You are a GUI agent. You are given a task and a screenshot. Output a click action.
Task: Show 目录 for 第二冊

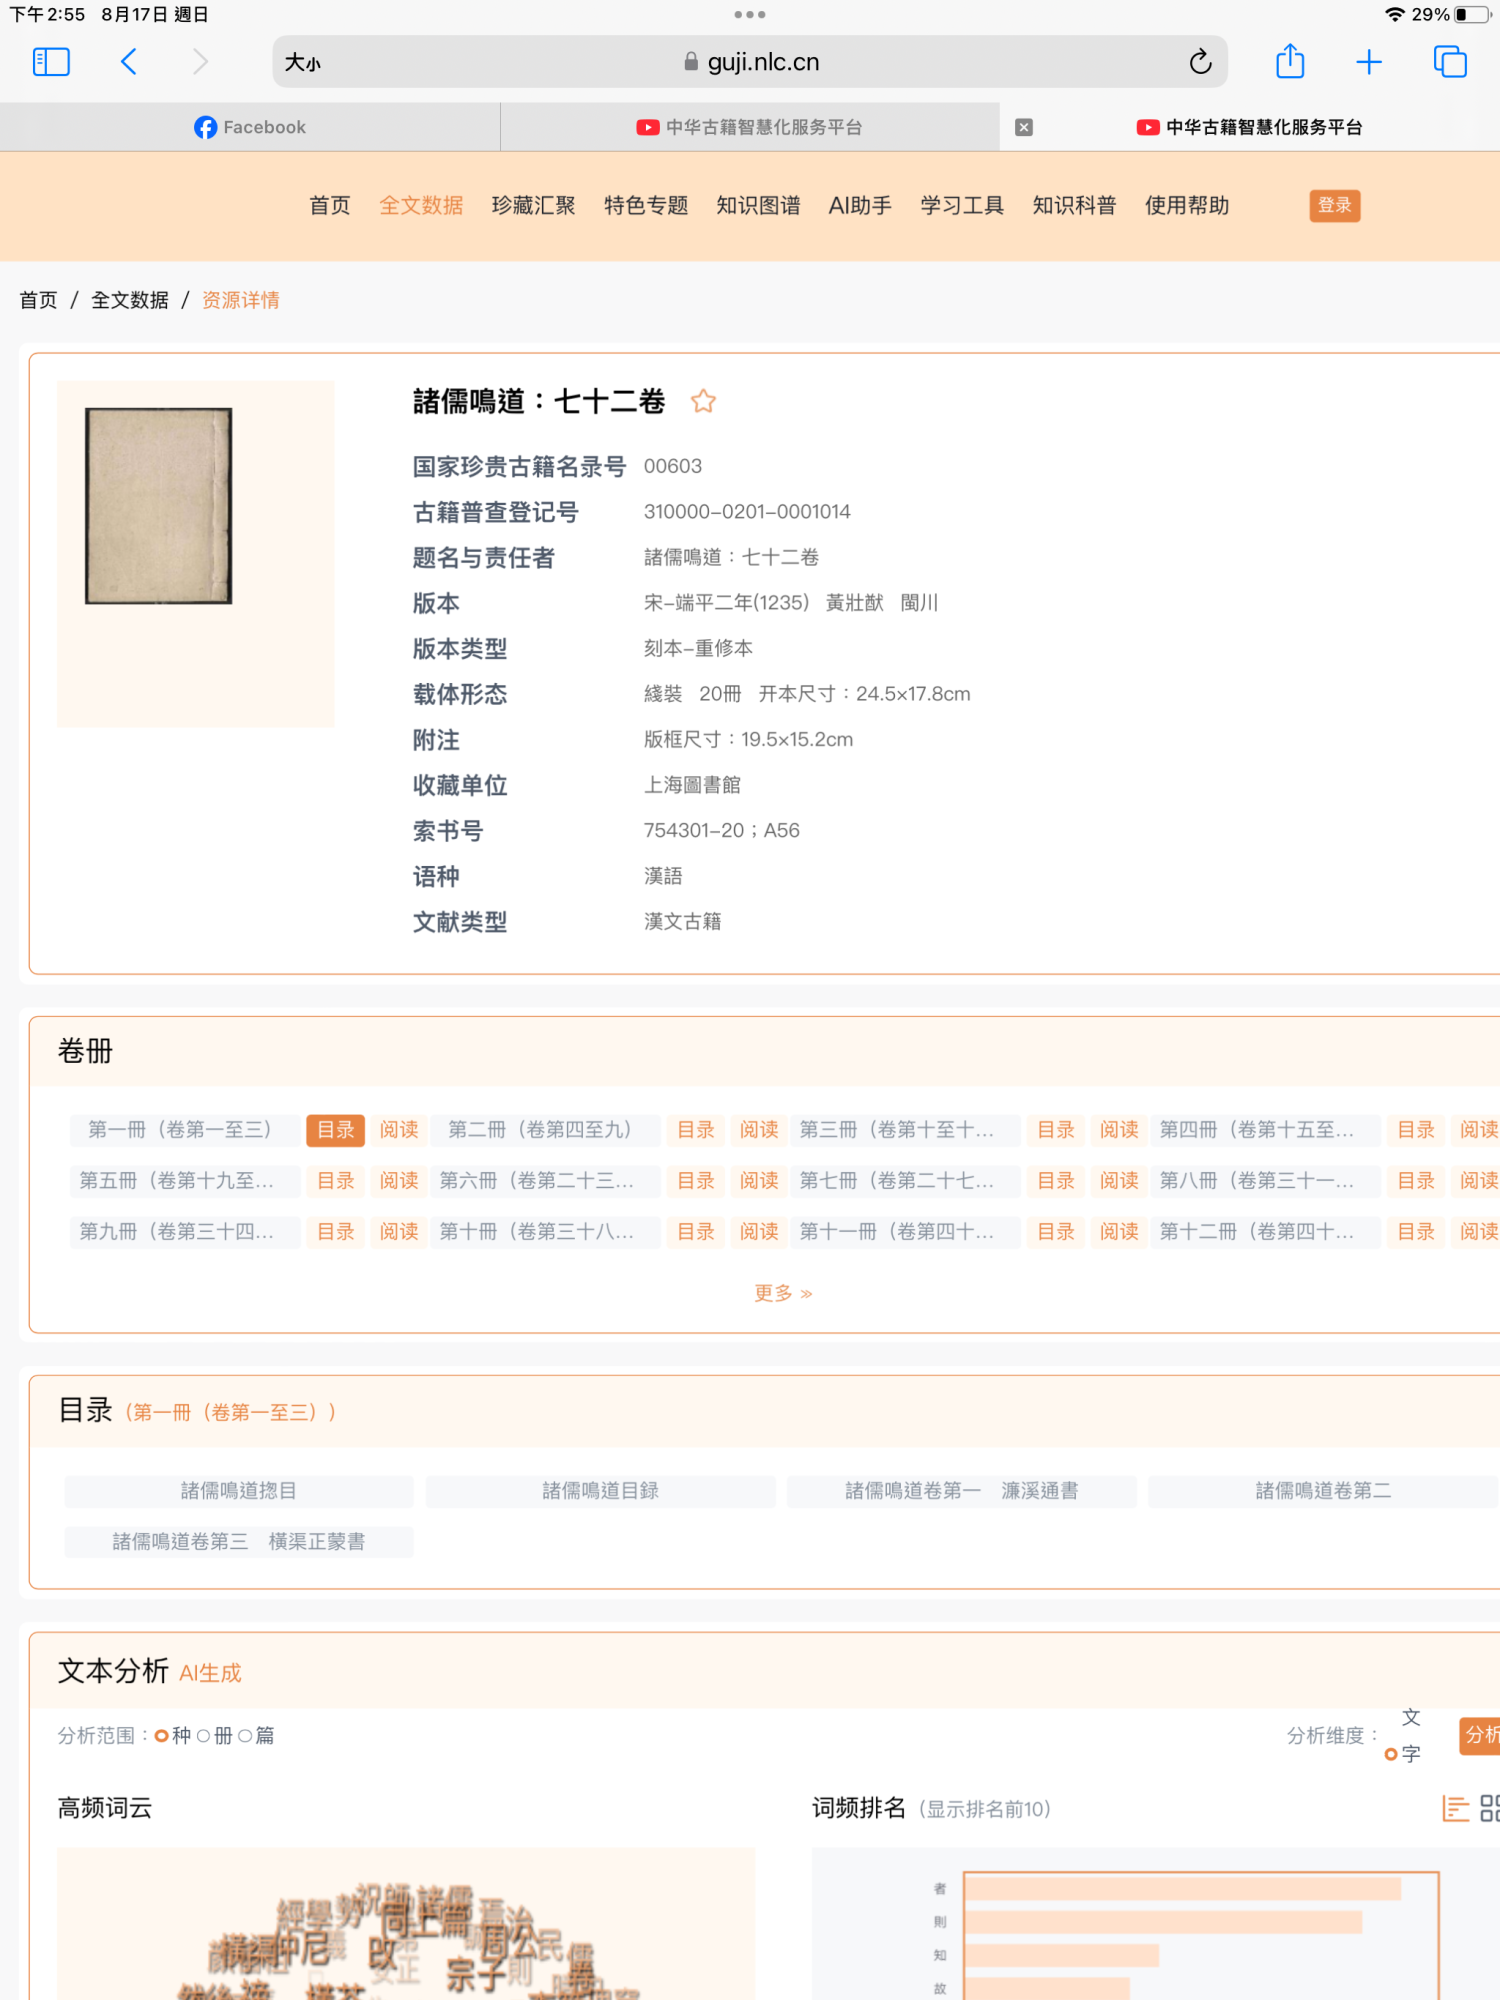696,1130
